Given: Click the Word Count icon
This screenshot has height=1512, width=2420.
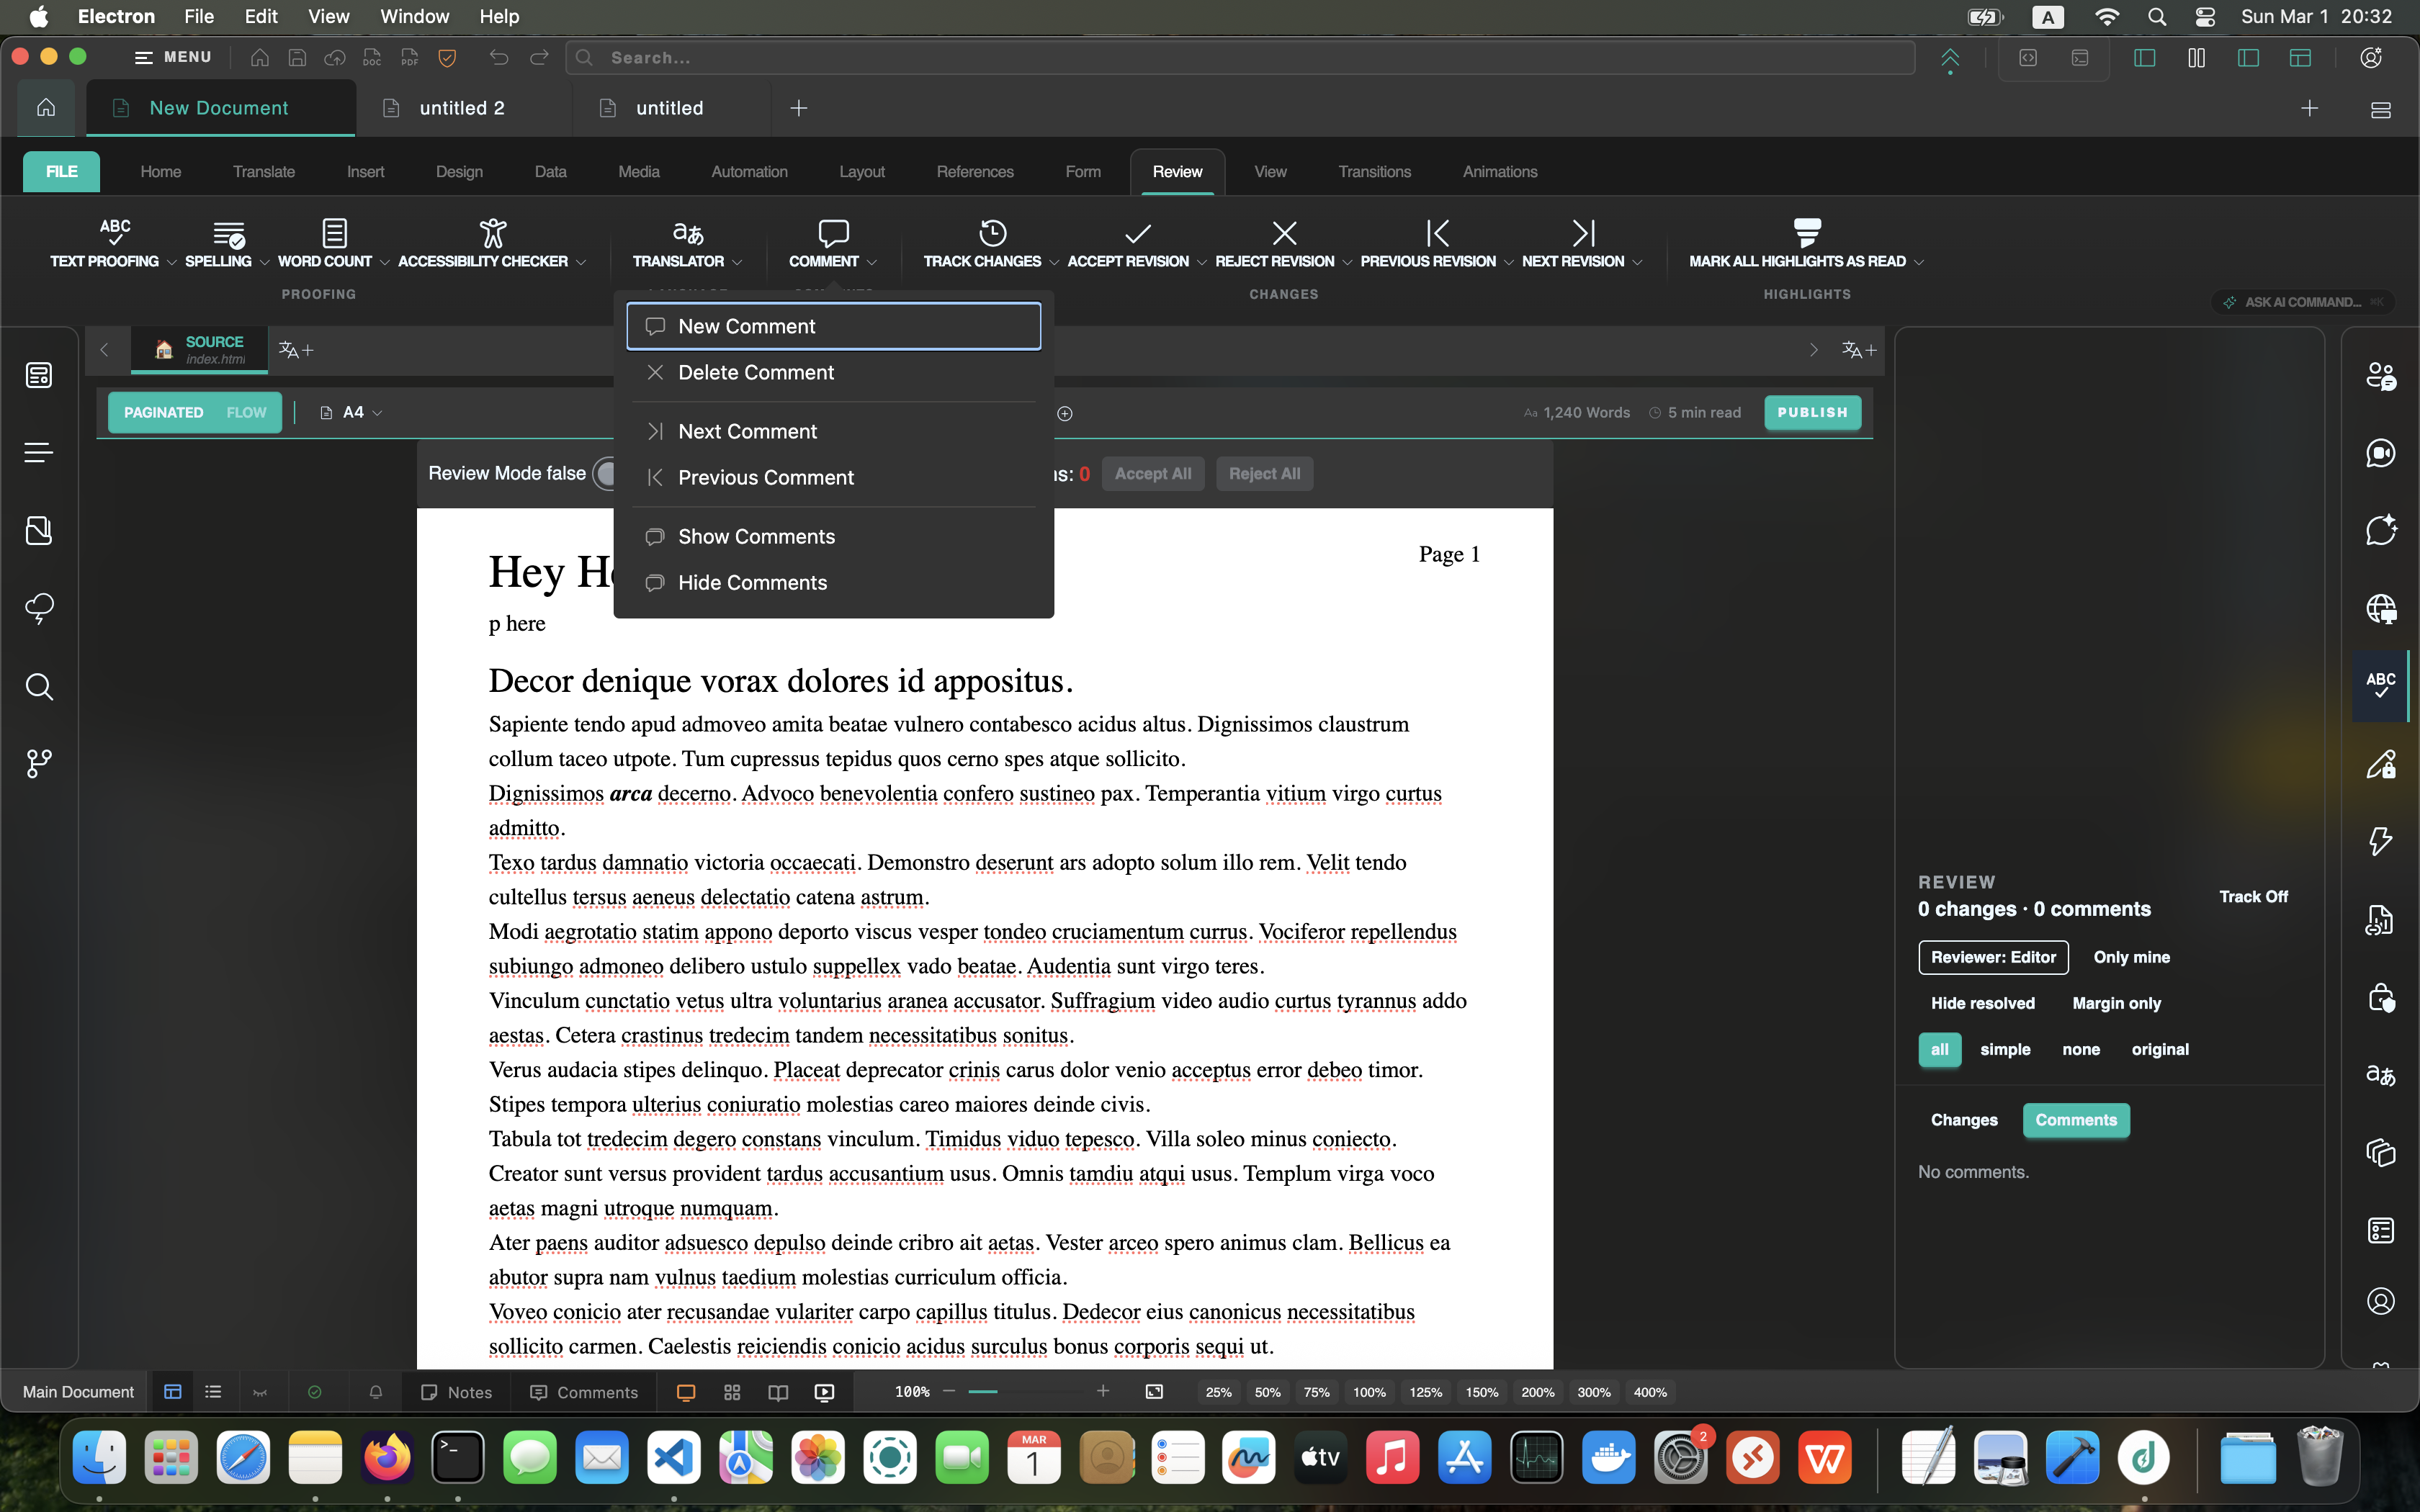Looking at the screenshot, I should (334, 233).
